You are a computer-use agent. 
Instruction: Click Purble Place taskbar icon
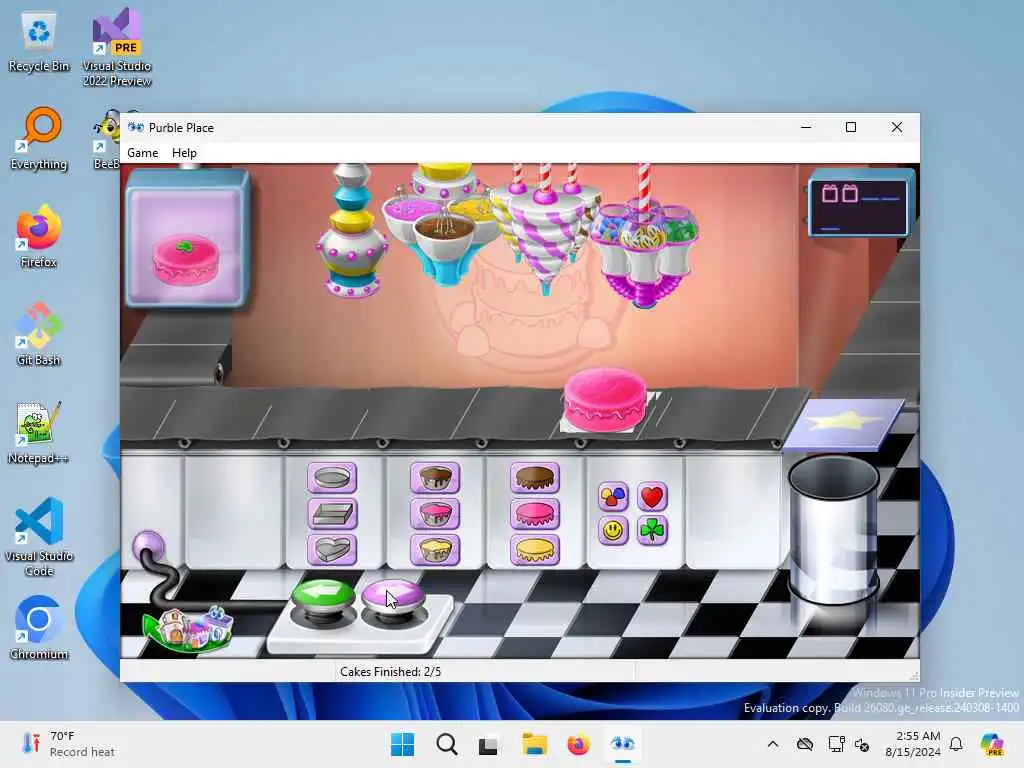(x=622, y=744)
